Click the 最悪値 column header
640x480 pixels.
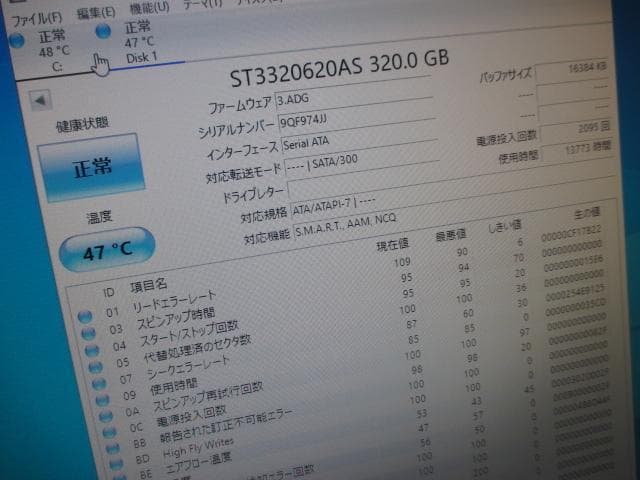click(451, 234)
